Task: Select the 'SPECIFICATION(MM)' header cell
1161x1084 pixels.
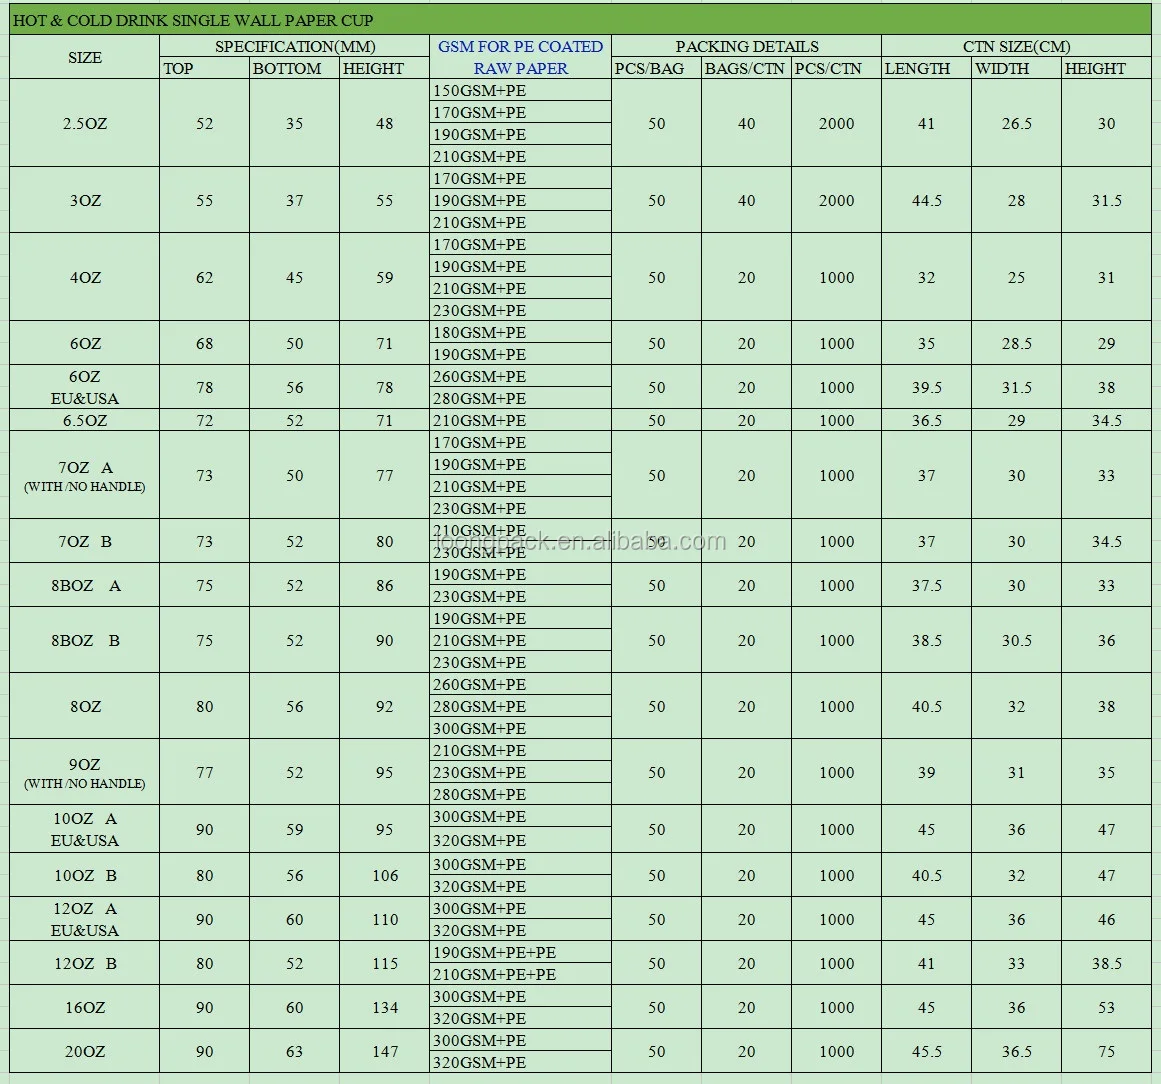Action: 295,46
